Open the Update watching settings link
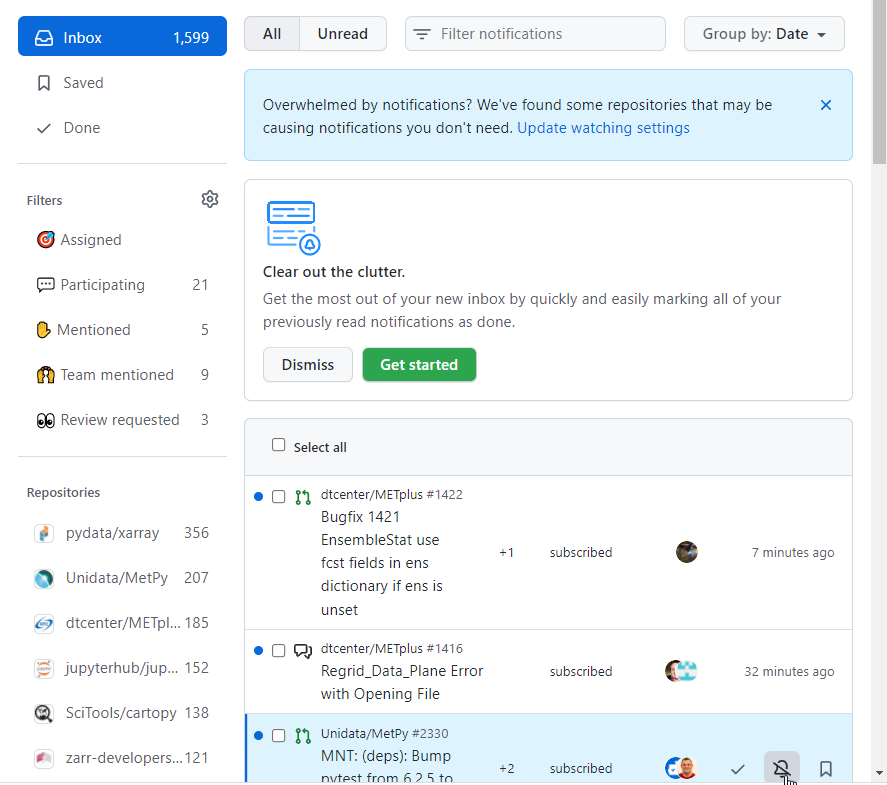 point(603,127)
